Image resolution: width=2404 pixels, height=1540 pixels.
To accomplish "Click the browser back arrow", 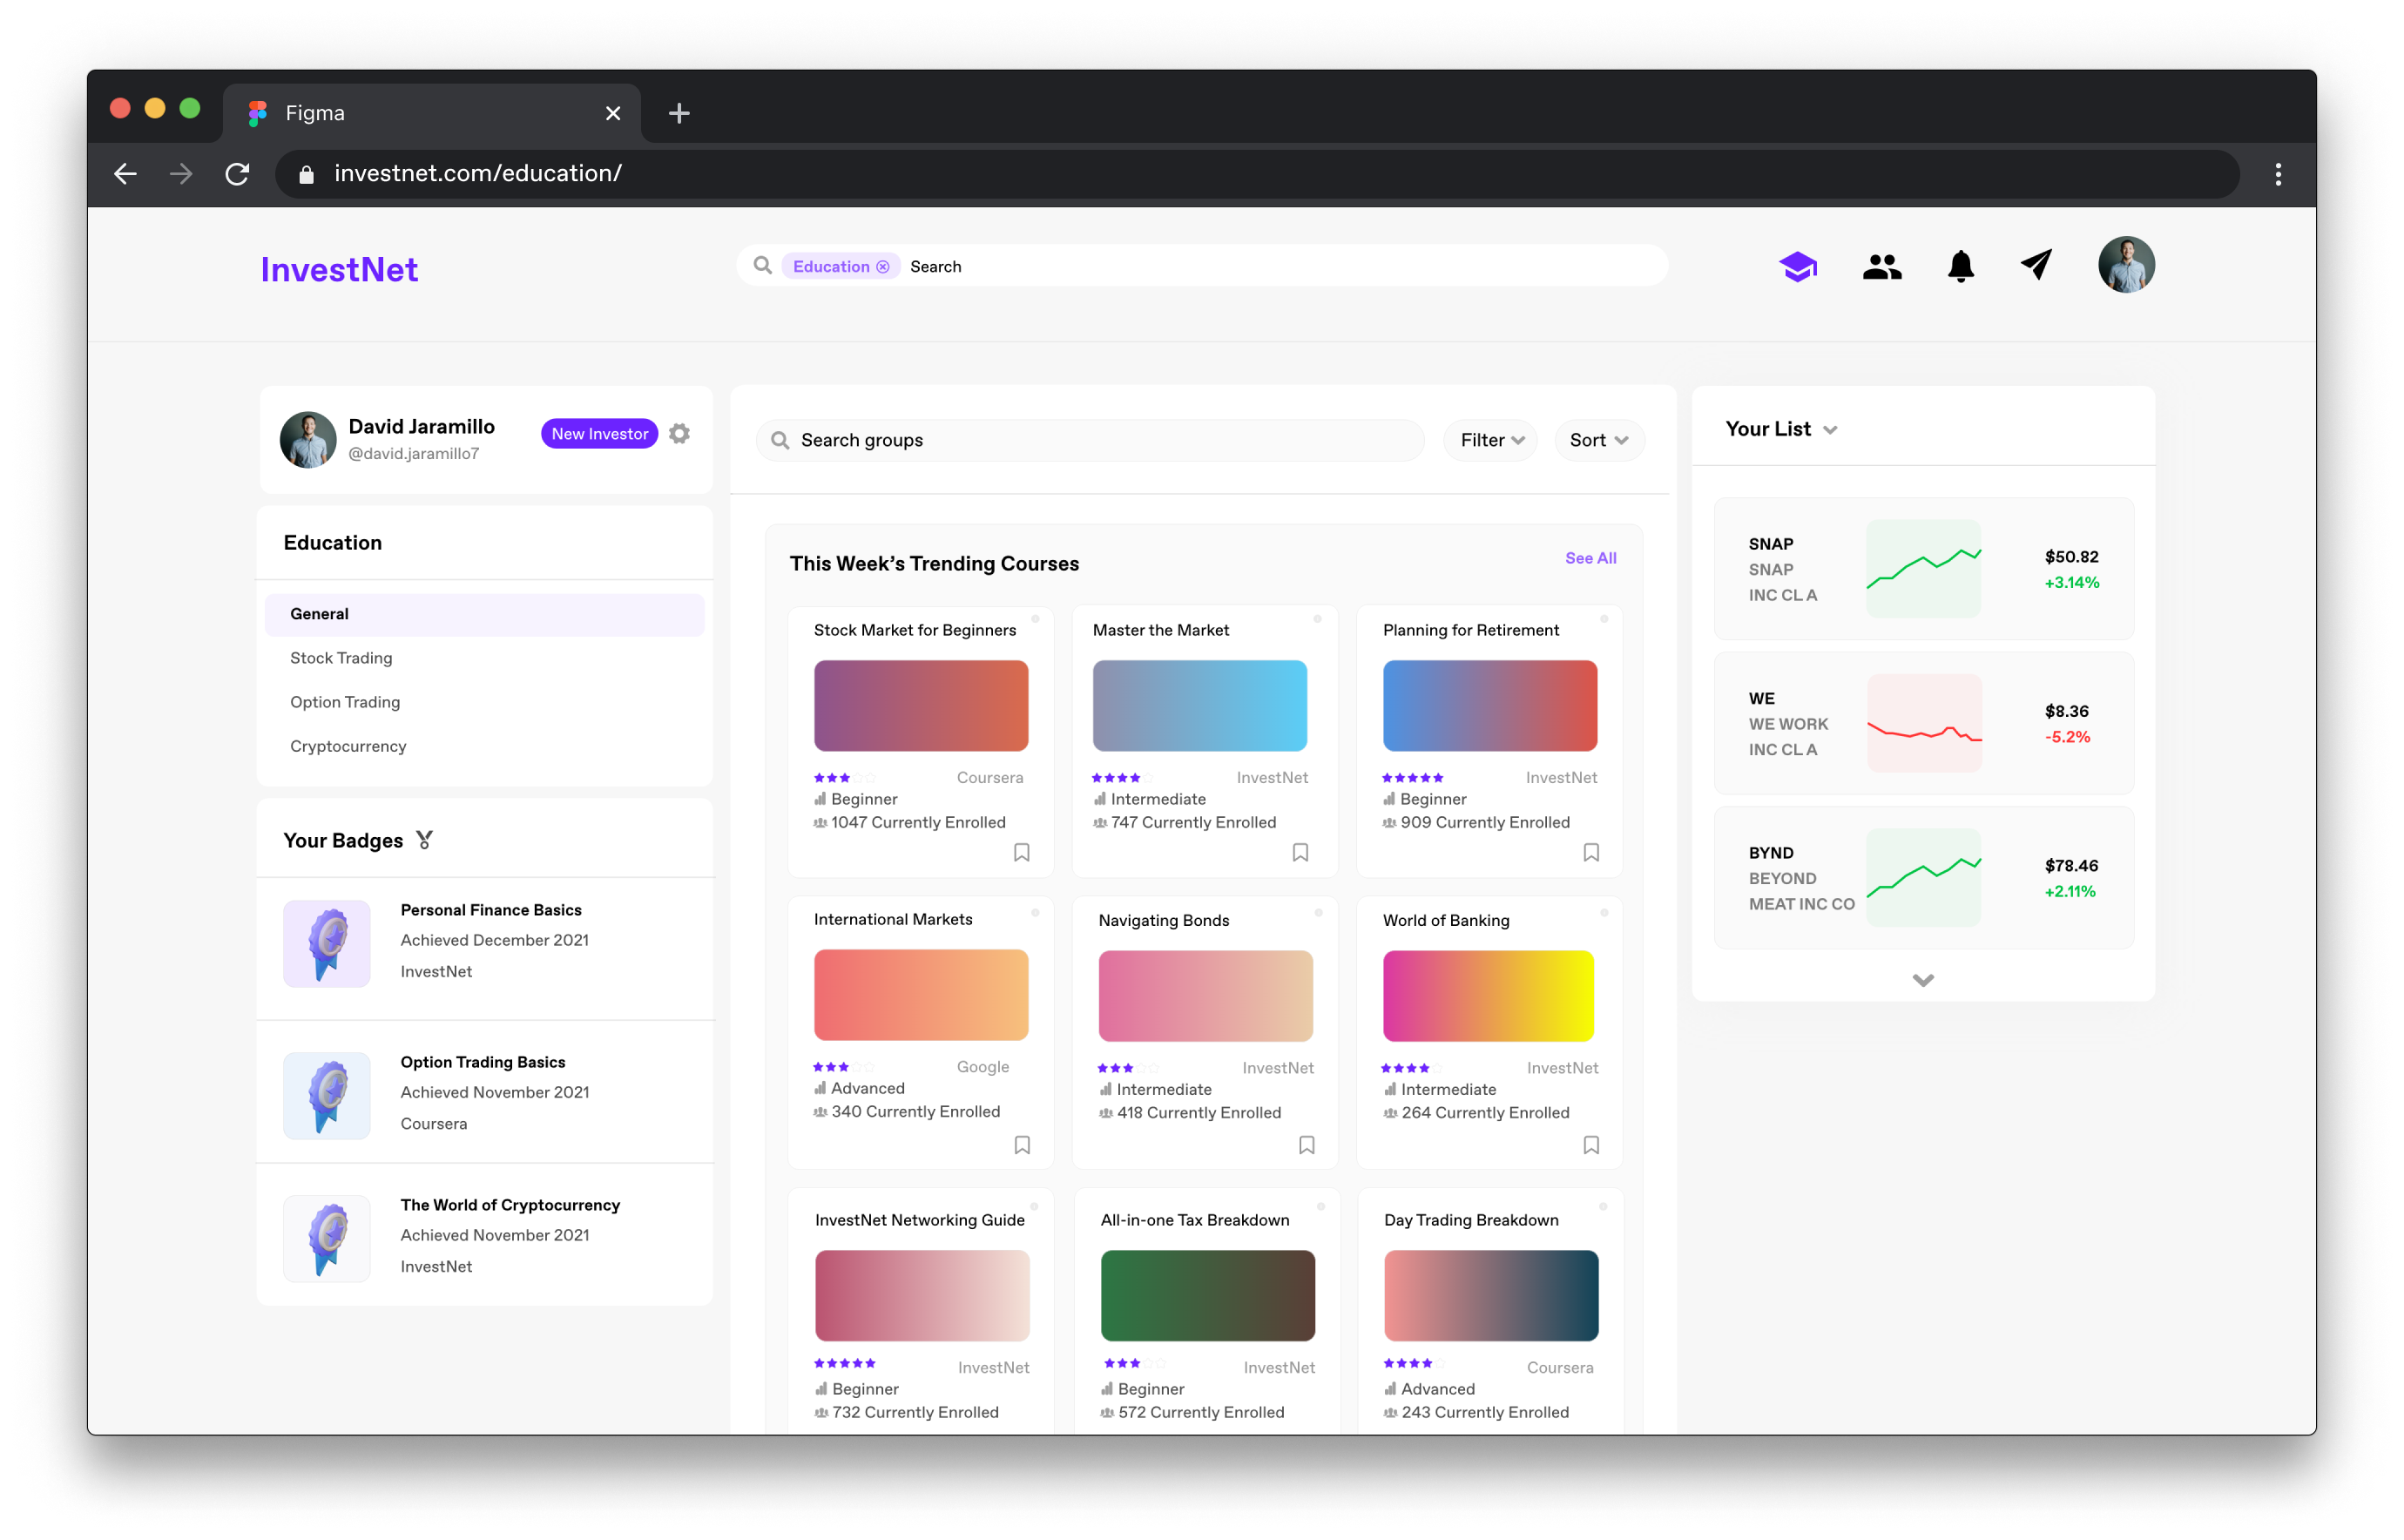I will coord(125,174).
